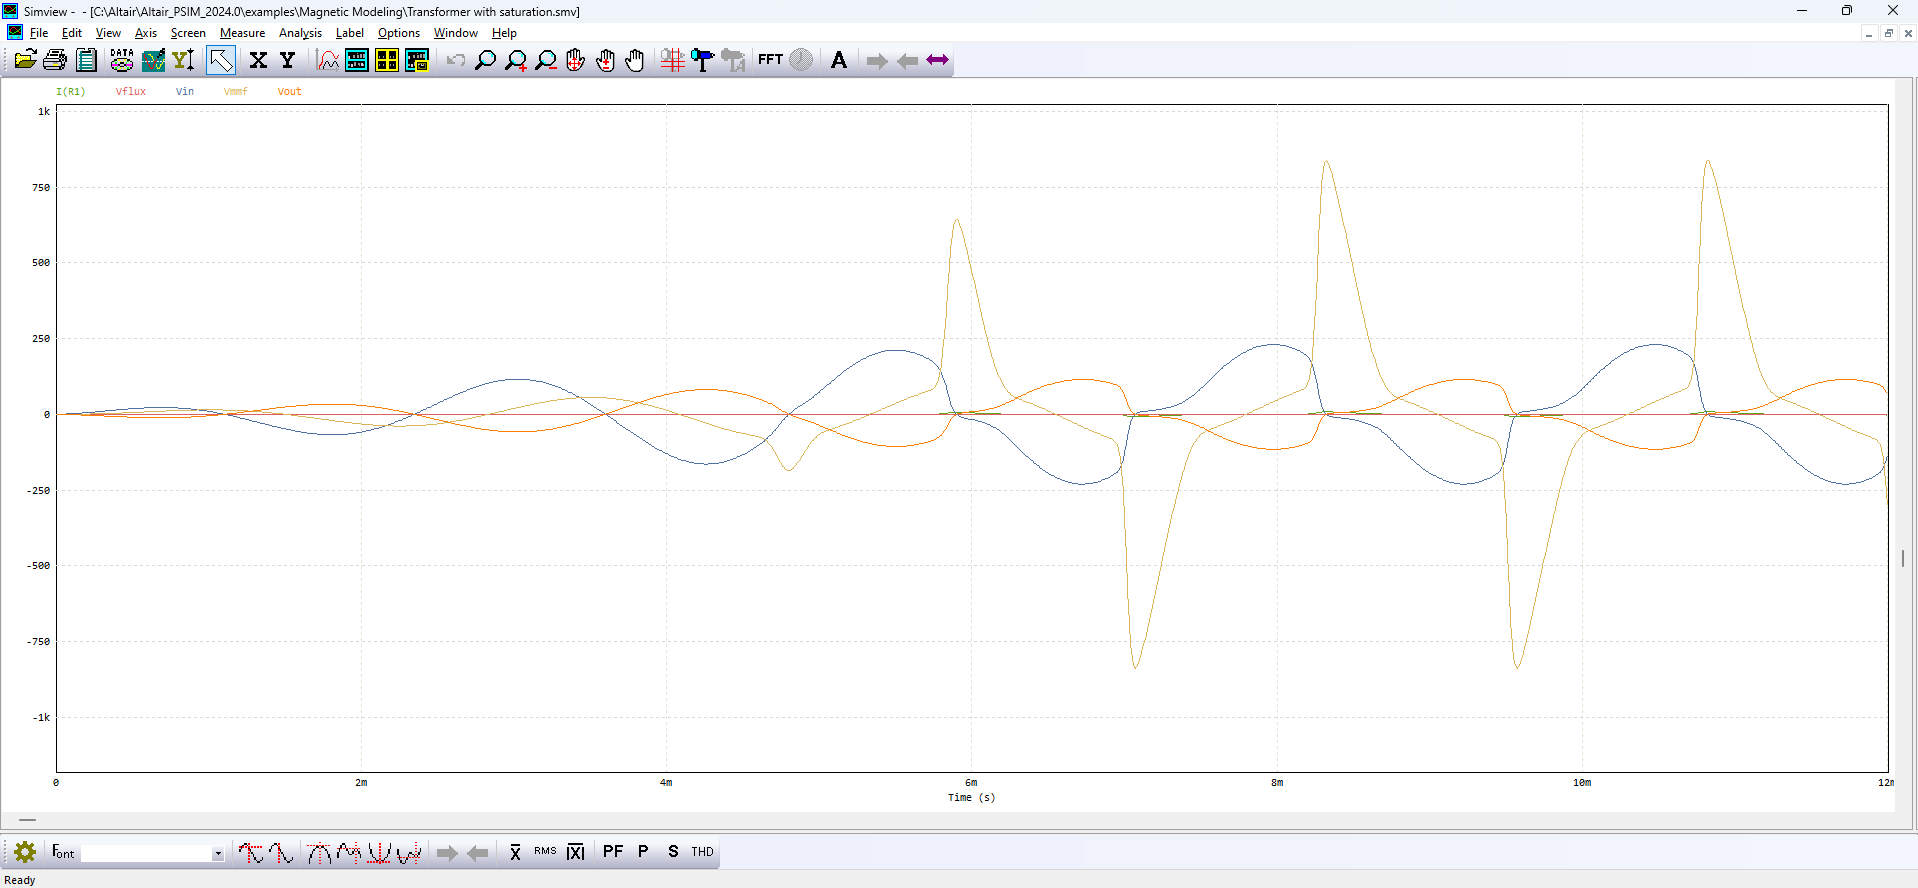This screenshot has width=1918, height=888.
Task: Select the arrow pointer tool
Action: (x=221, y=61)
